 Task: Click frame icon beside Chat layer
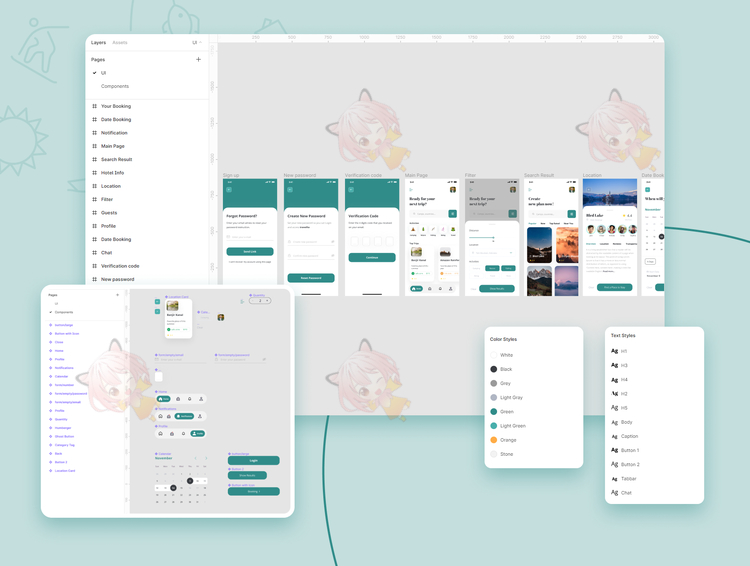click(x=94, y=253)
